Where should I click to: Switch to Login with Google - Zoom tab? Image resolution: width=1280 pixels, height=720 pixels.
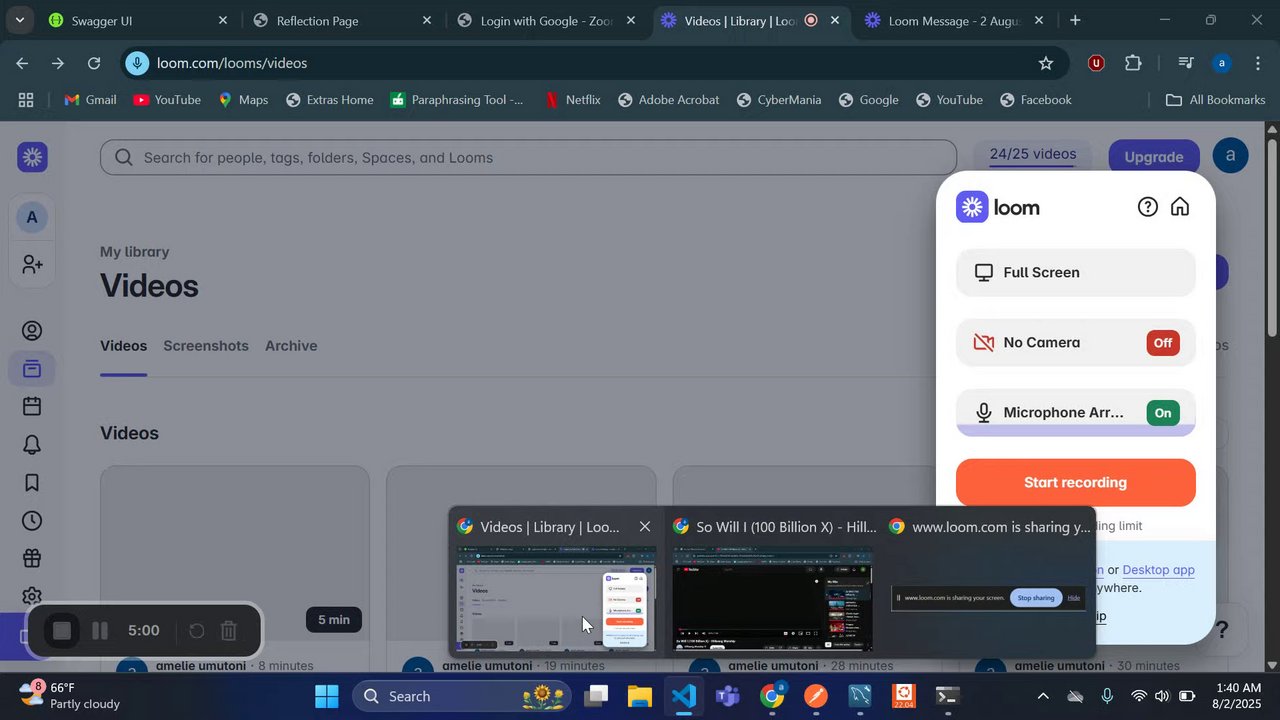coord(548,20)
